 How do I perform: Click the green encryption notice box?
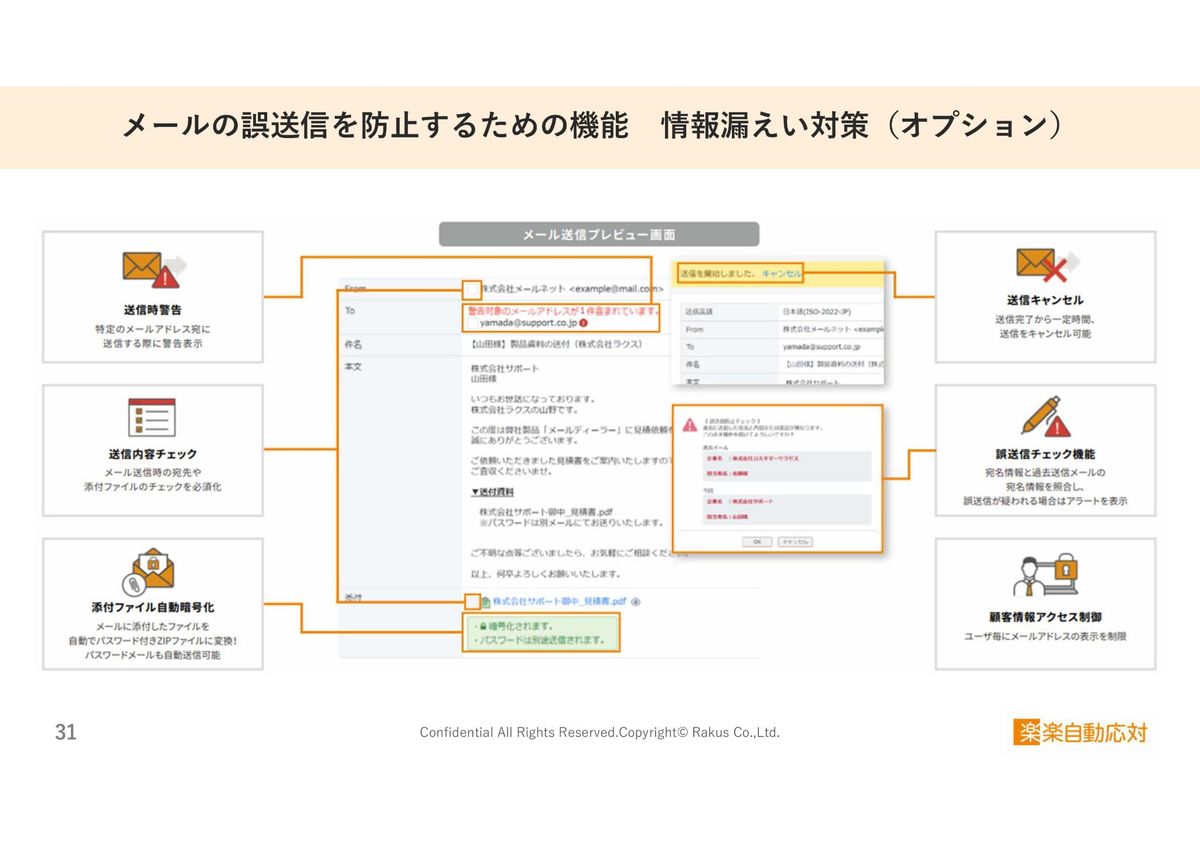click(541, 632)
